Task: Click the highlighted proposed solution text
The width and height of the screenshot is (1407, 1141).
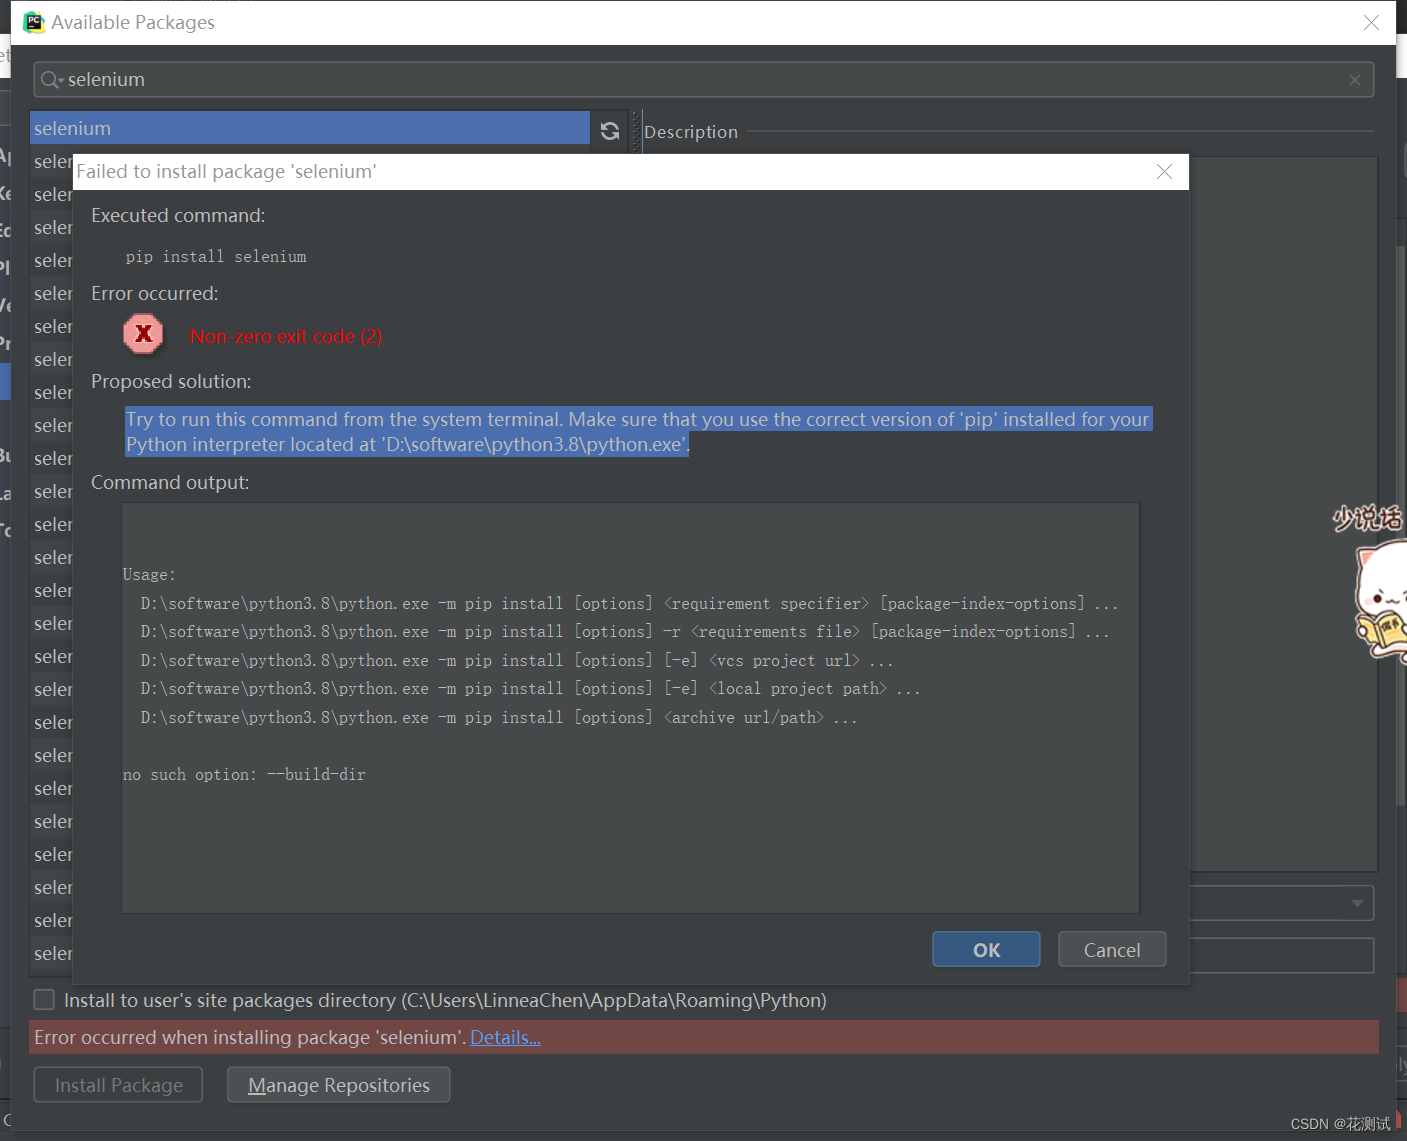Action: point(638,432)
